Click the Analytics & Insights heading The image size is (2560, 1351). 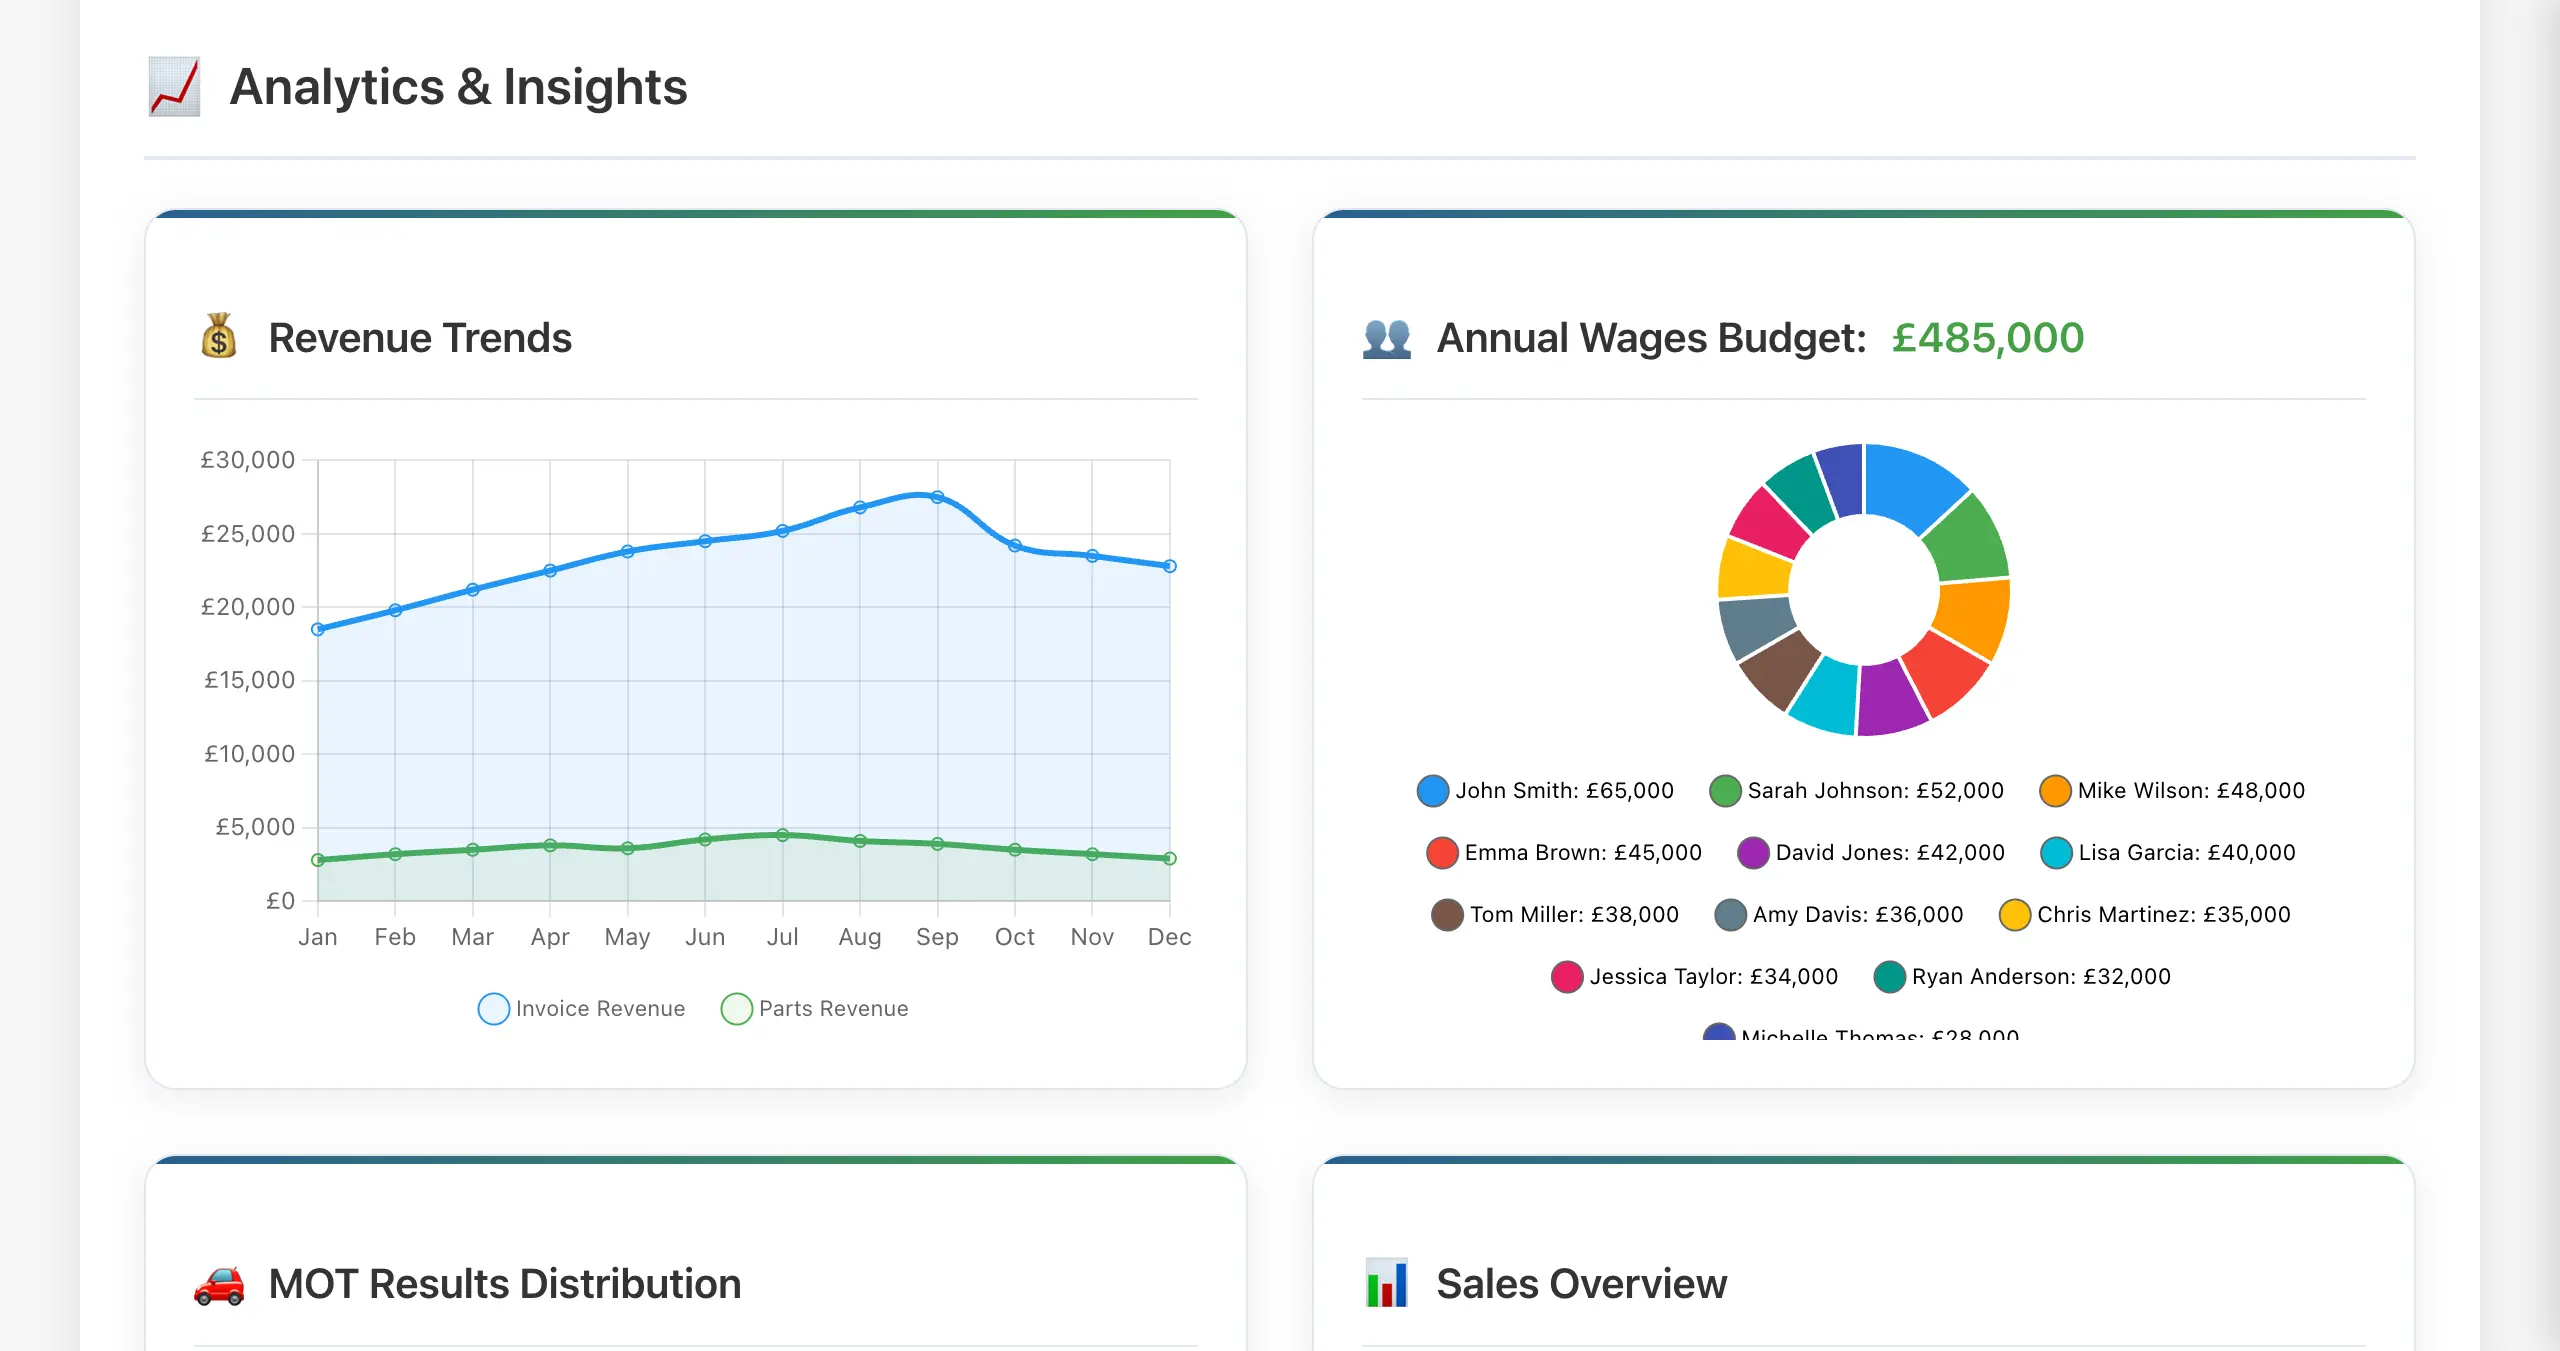458,87
